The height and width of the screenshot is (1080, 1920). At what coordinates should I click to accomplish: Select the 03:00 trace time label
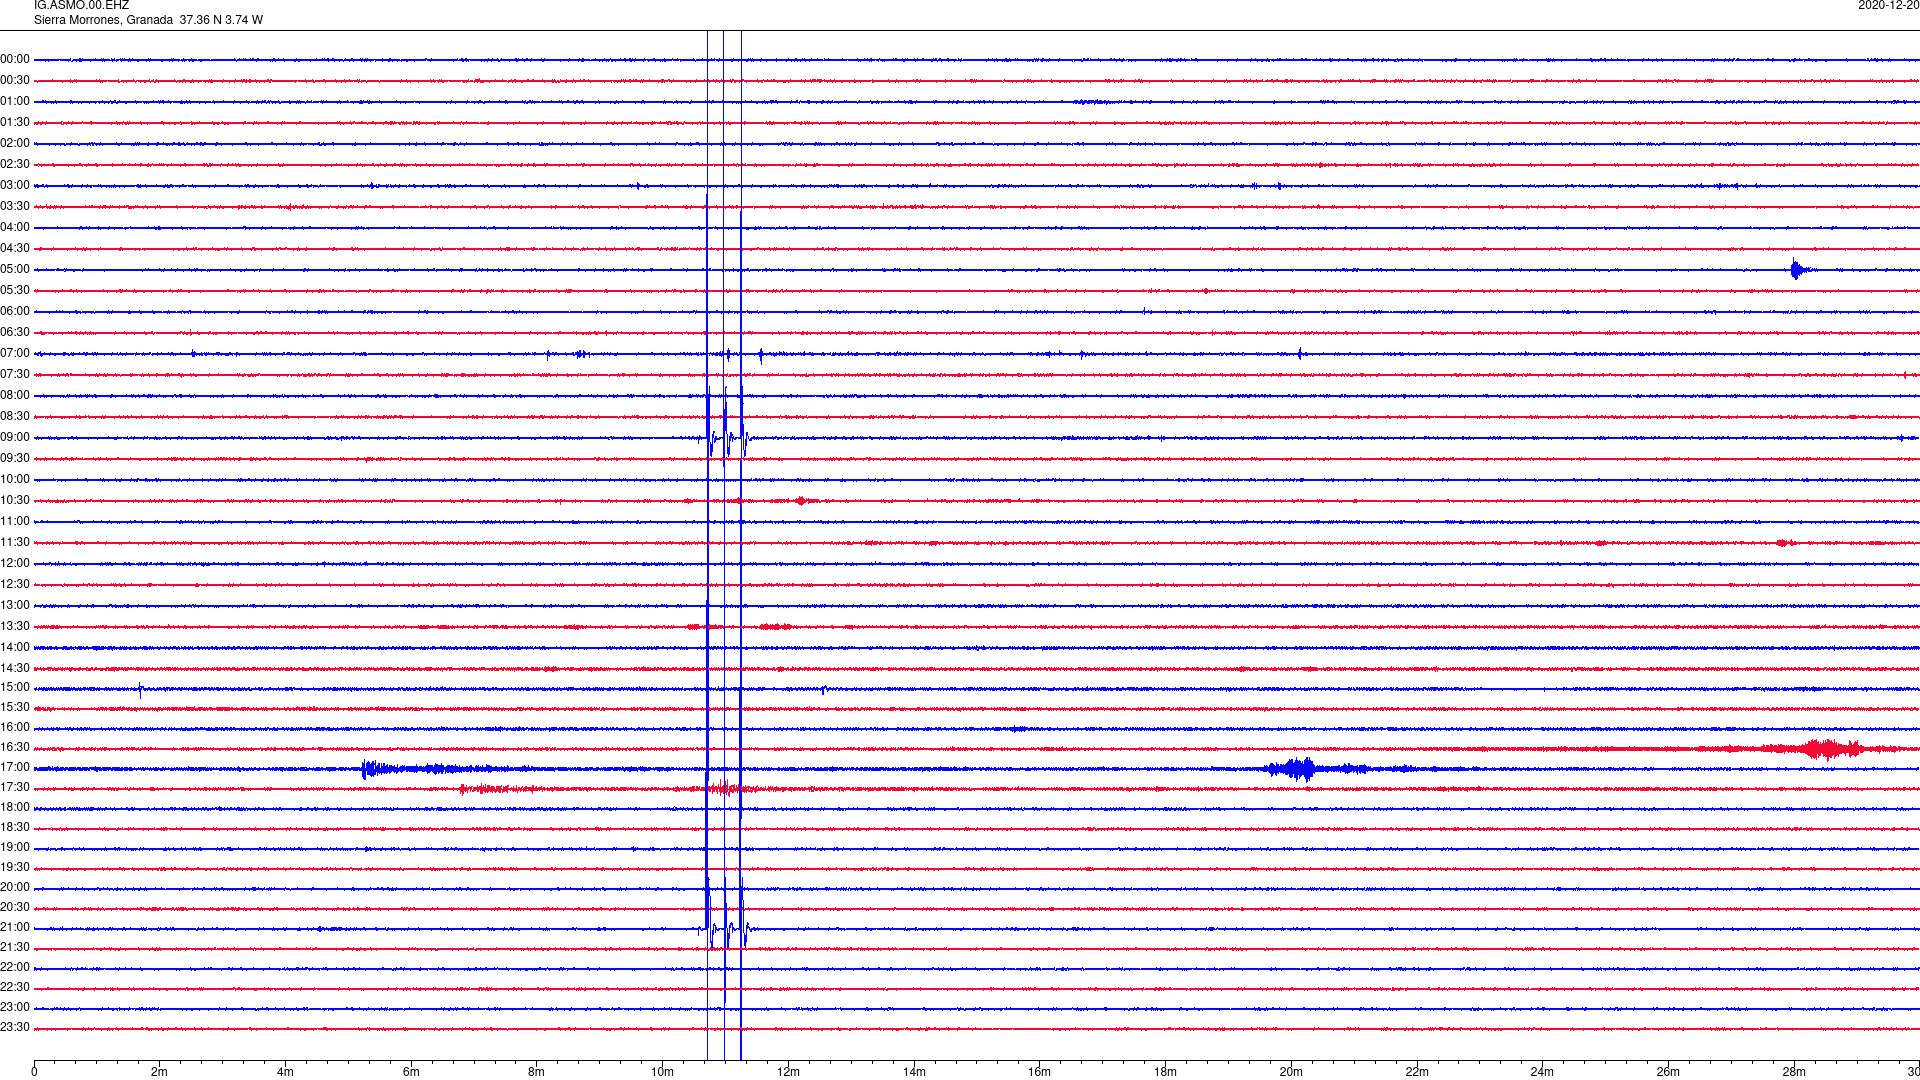[x=15, y=186]
